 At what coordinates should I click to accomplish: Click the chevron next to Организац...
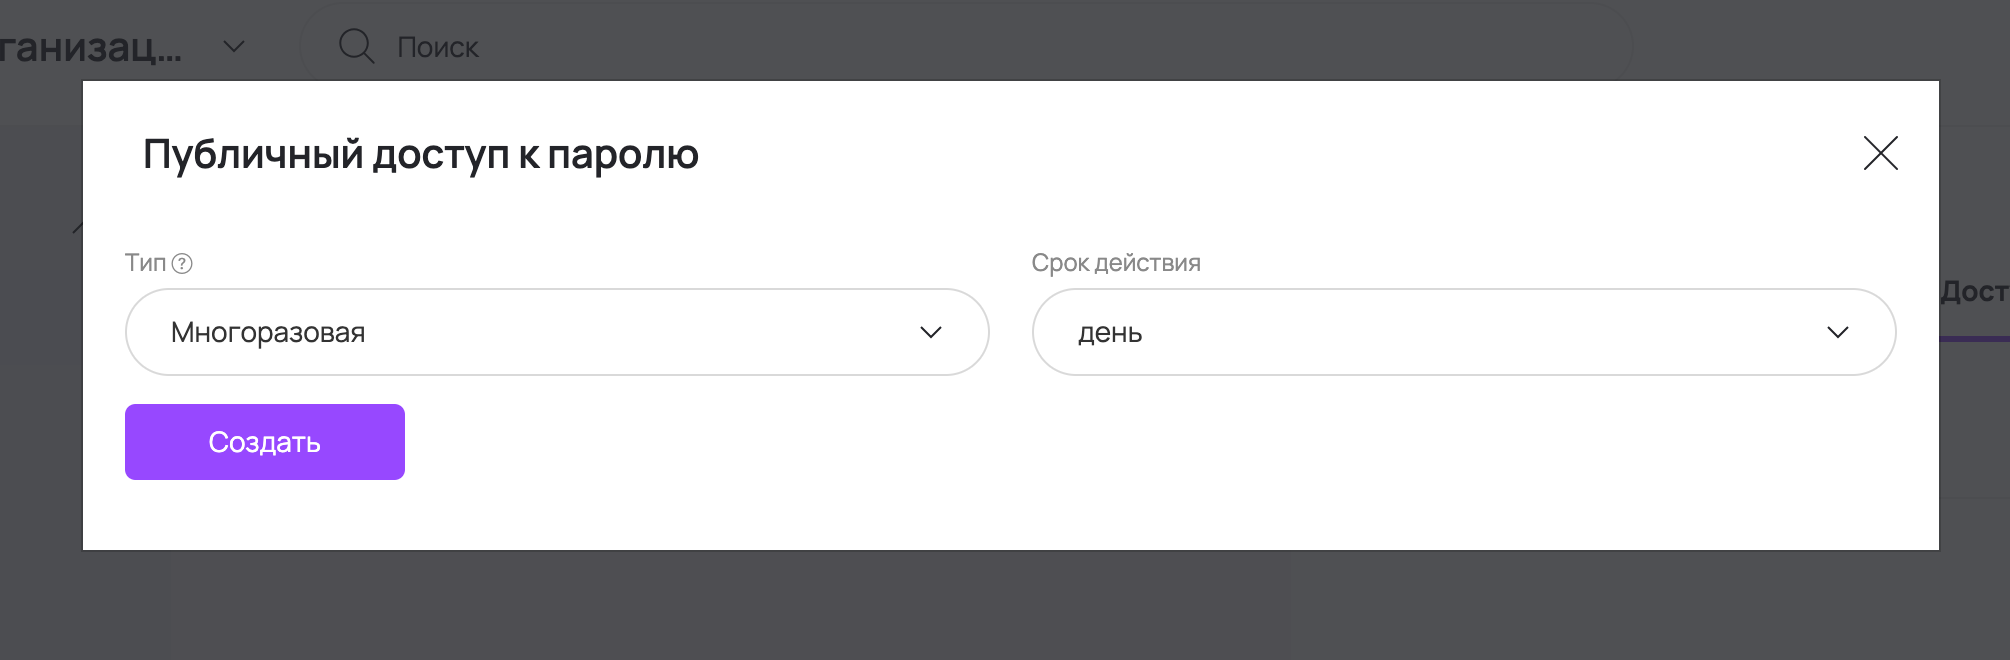click(234, 46)
